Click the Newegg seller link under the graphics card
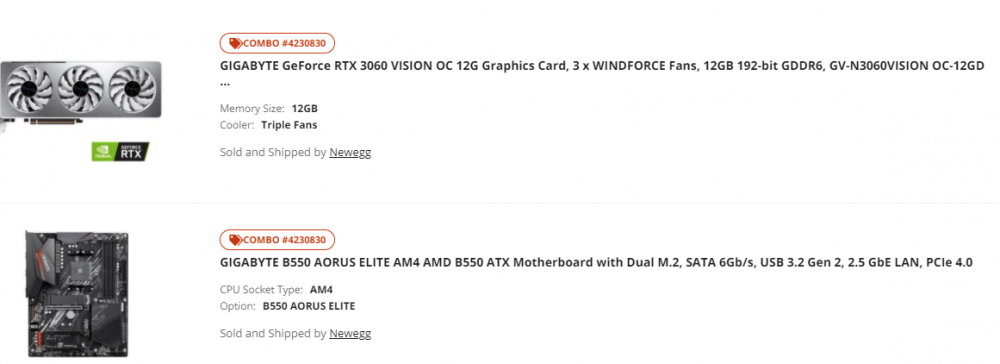This screenshot has width=1000, height=364. tap(350, 152)
